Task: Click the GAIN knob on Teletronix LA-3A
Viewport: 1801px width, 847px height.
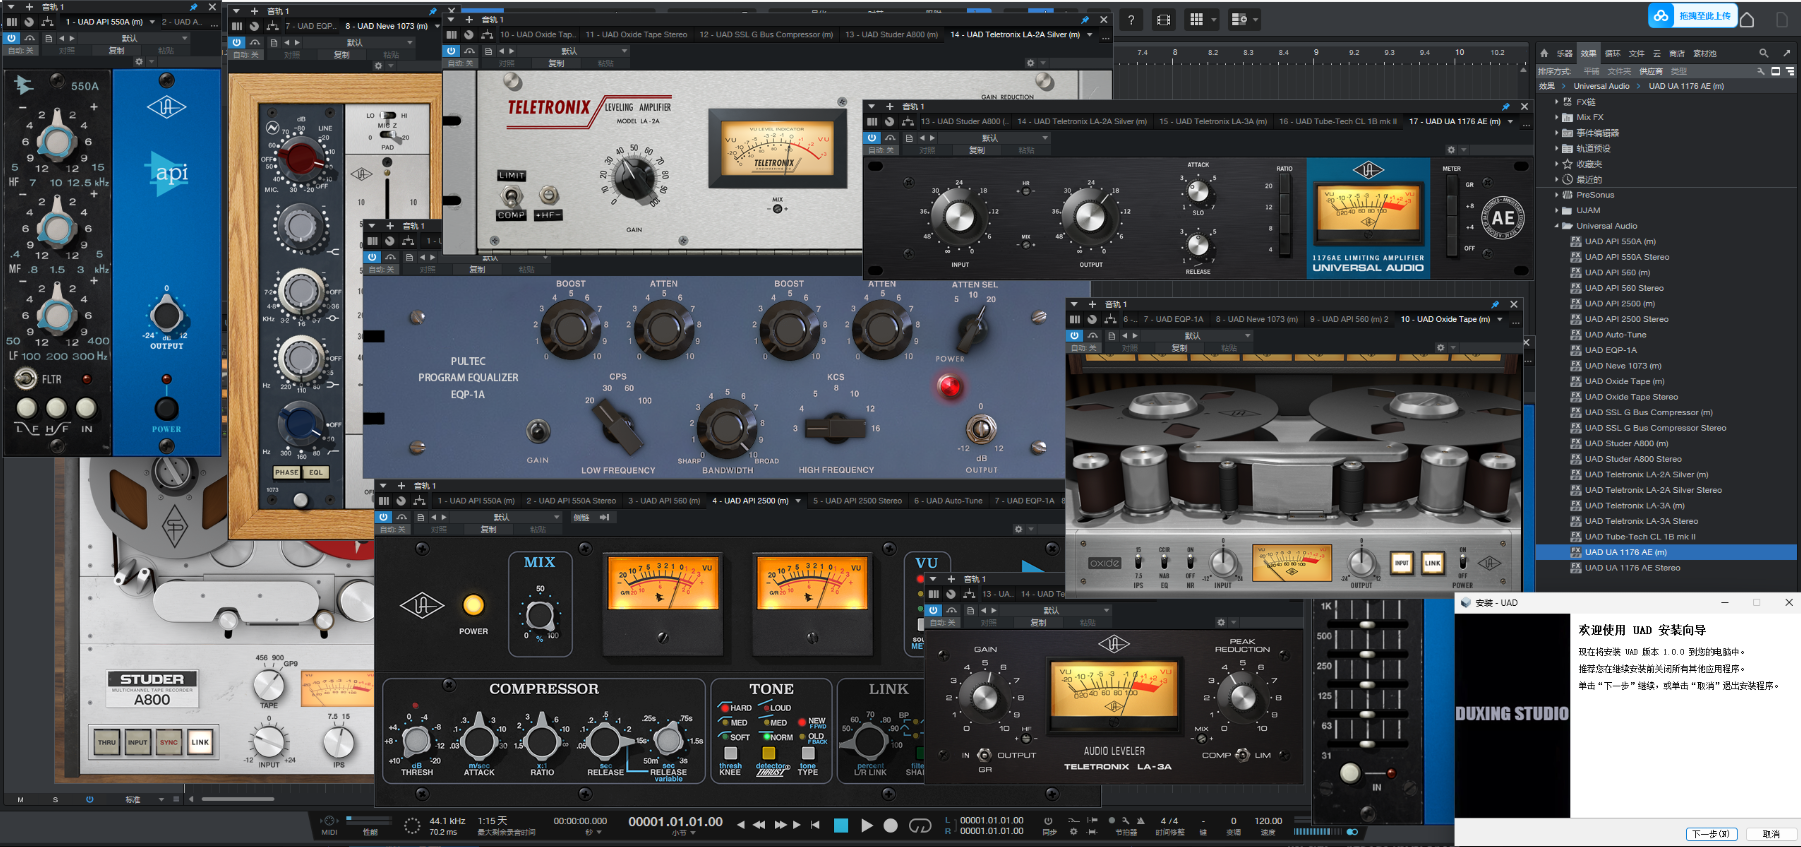Action: [x=984, y=697]
